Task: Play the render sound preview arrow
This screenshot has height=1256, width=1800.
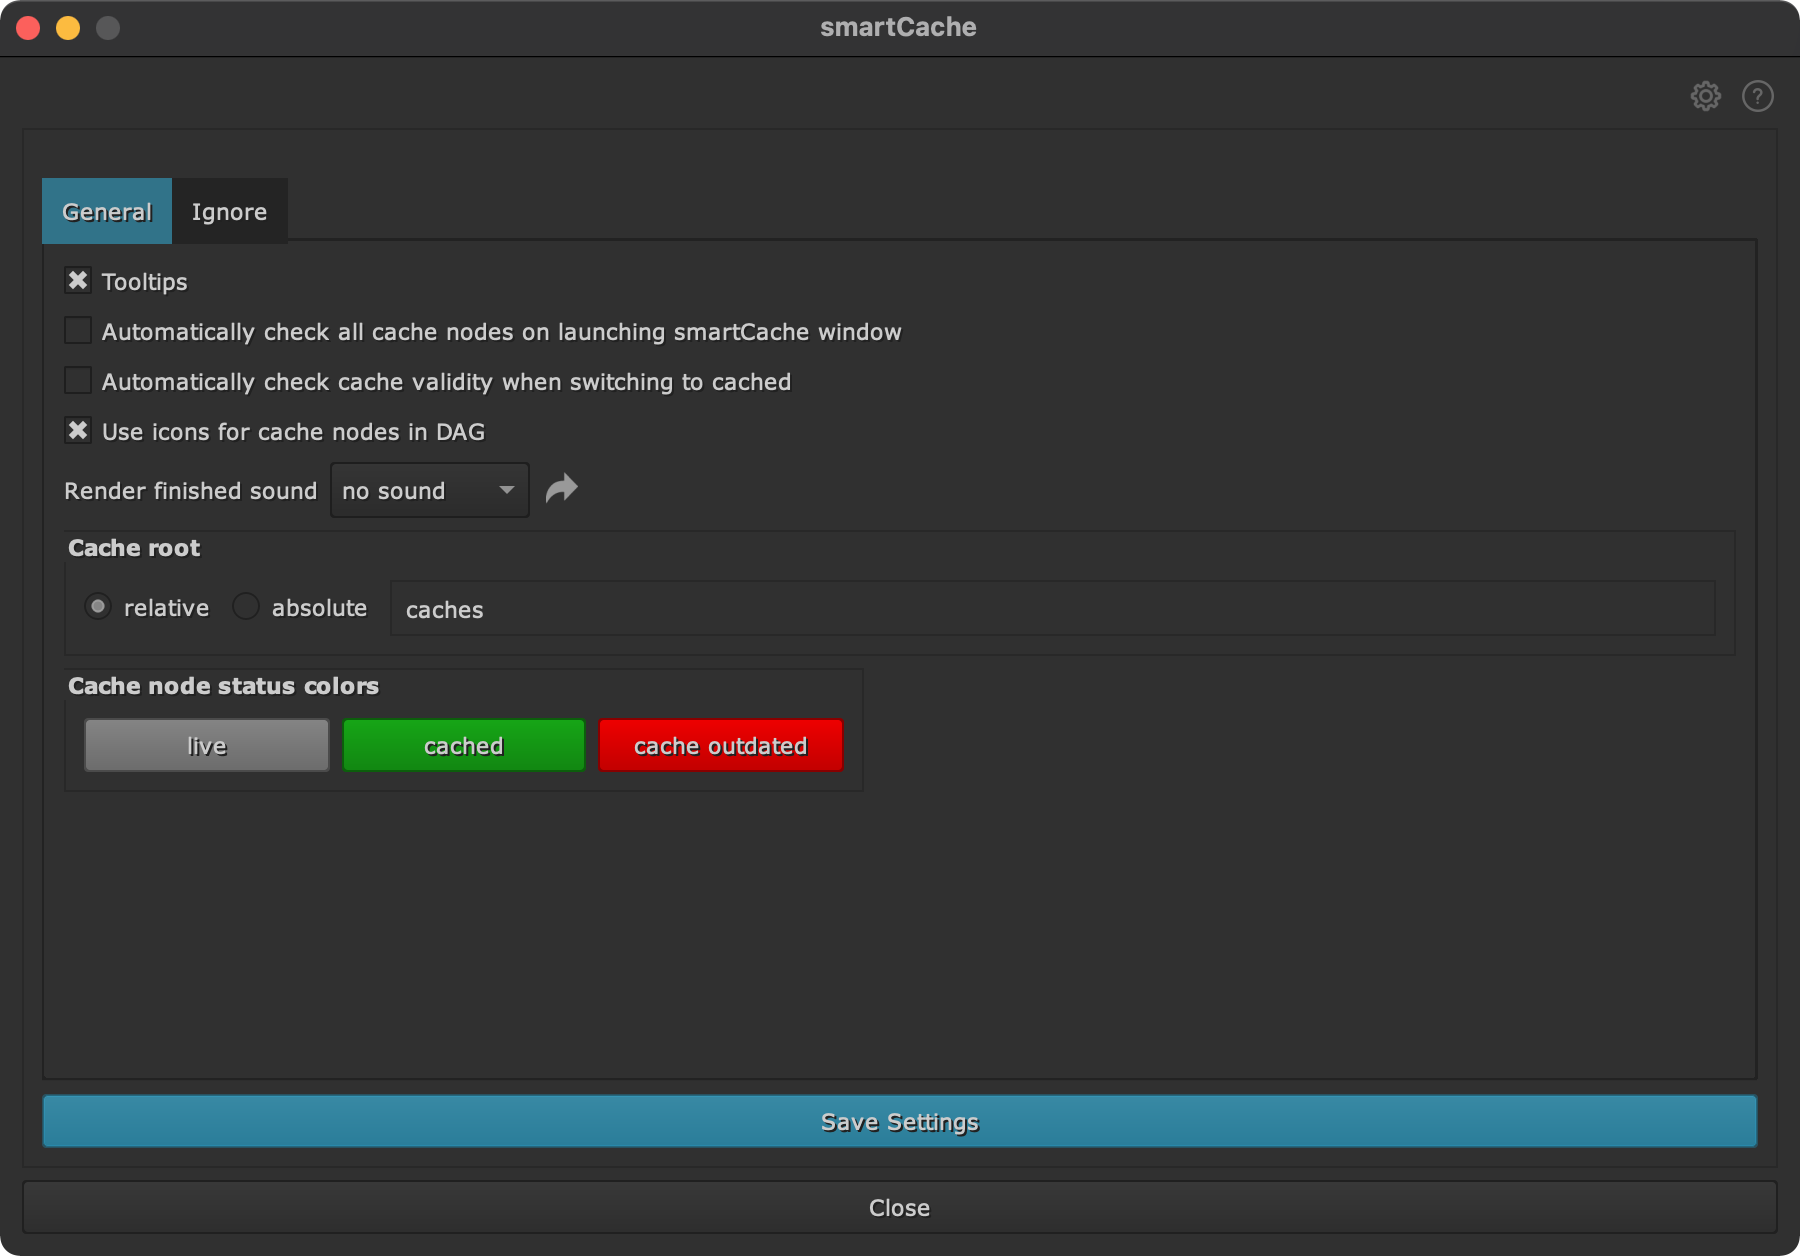Action: point(562,489)
